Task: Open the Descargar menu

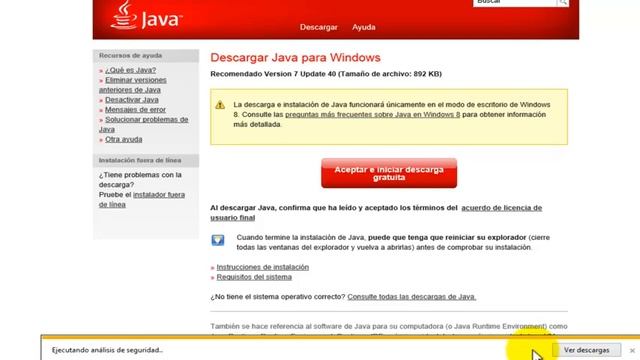Action: point(318,27)
